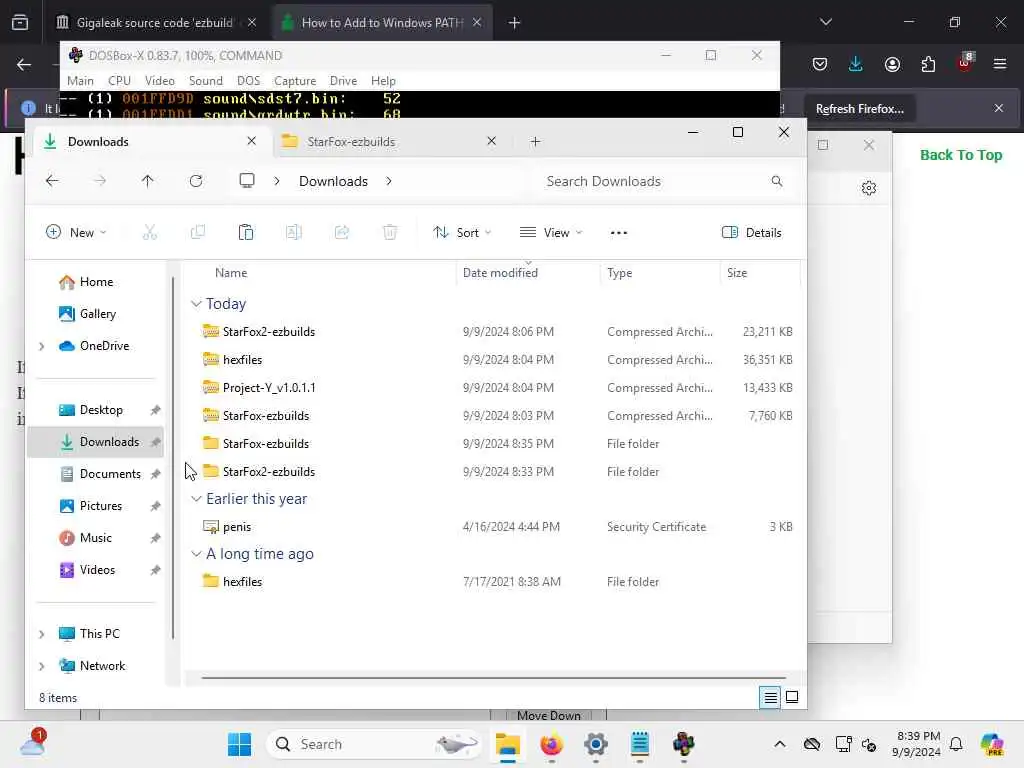
Task: Go back in File Explorer navigation
Action: [x=52, y=181]
